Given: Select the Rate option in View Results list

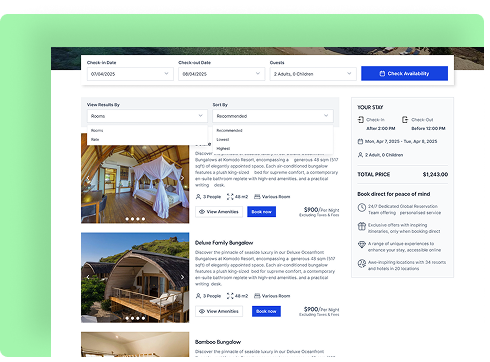Looking at the screenshot, I should (95, 140).
